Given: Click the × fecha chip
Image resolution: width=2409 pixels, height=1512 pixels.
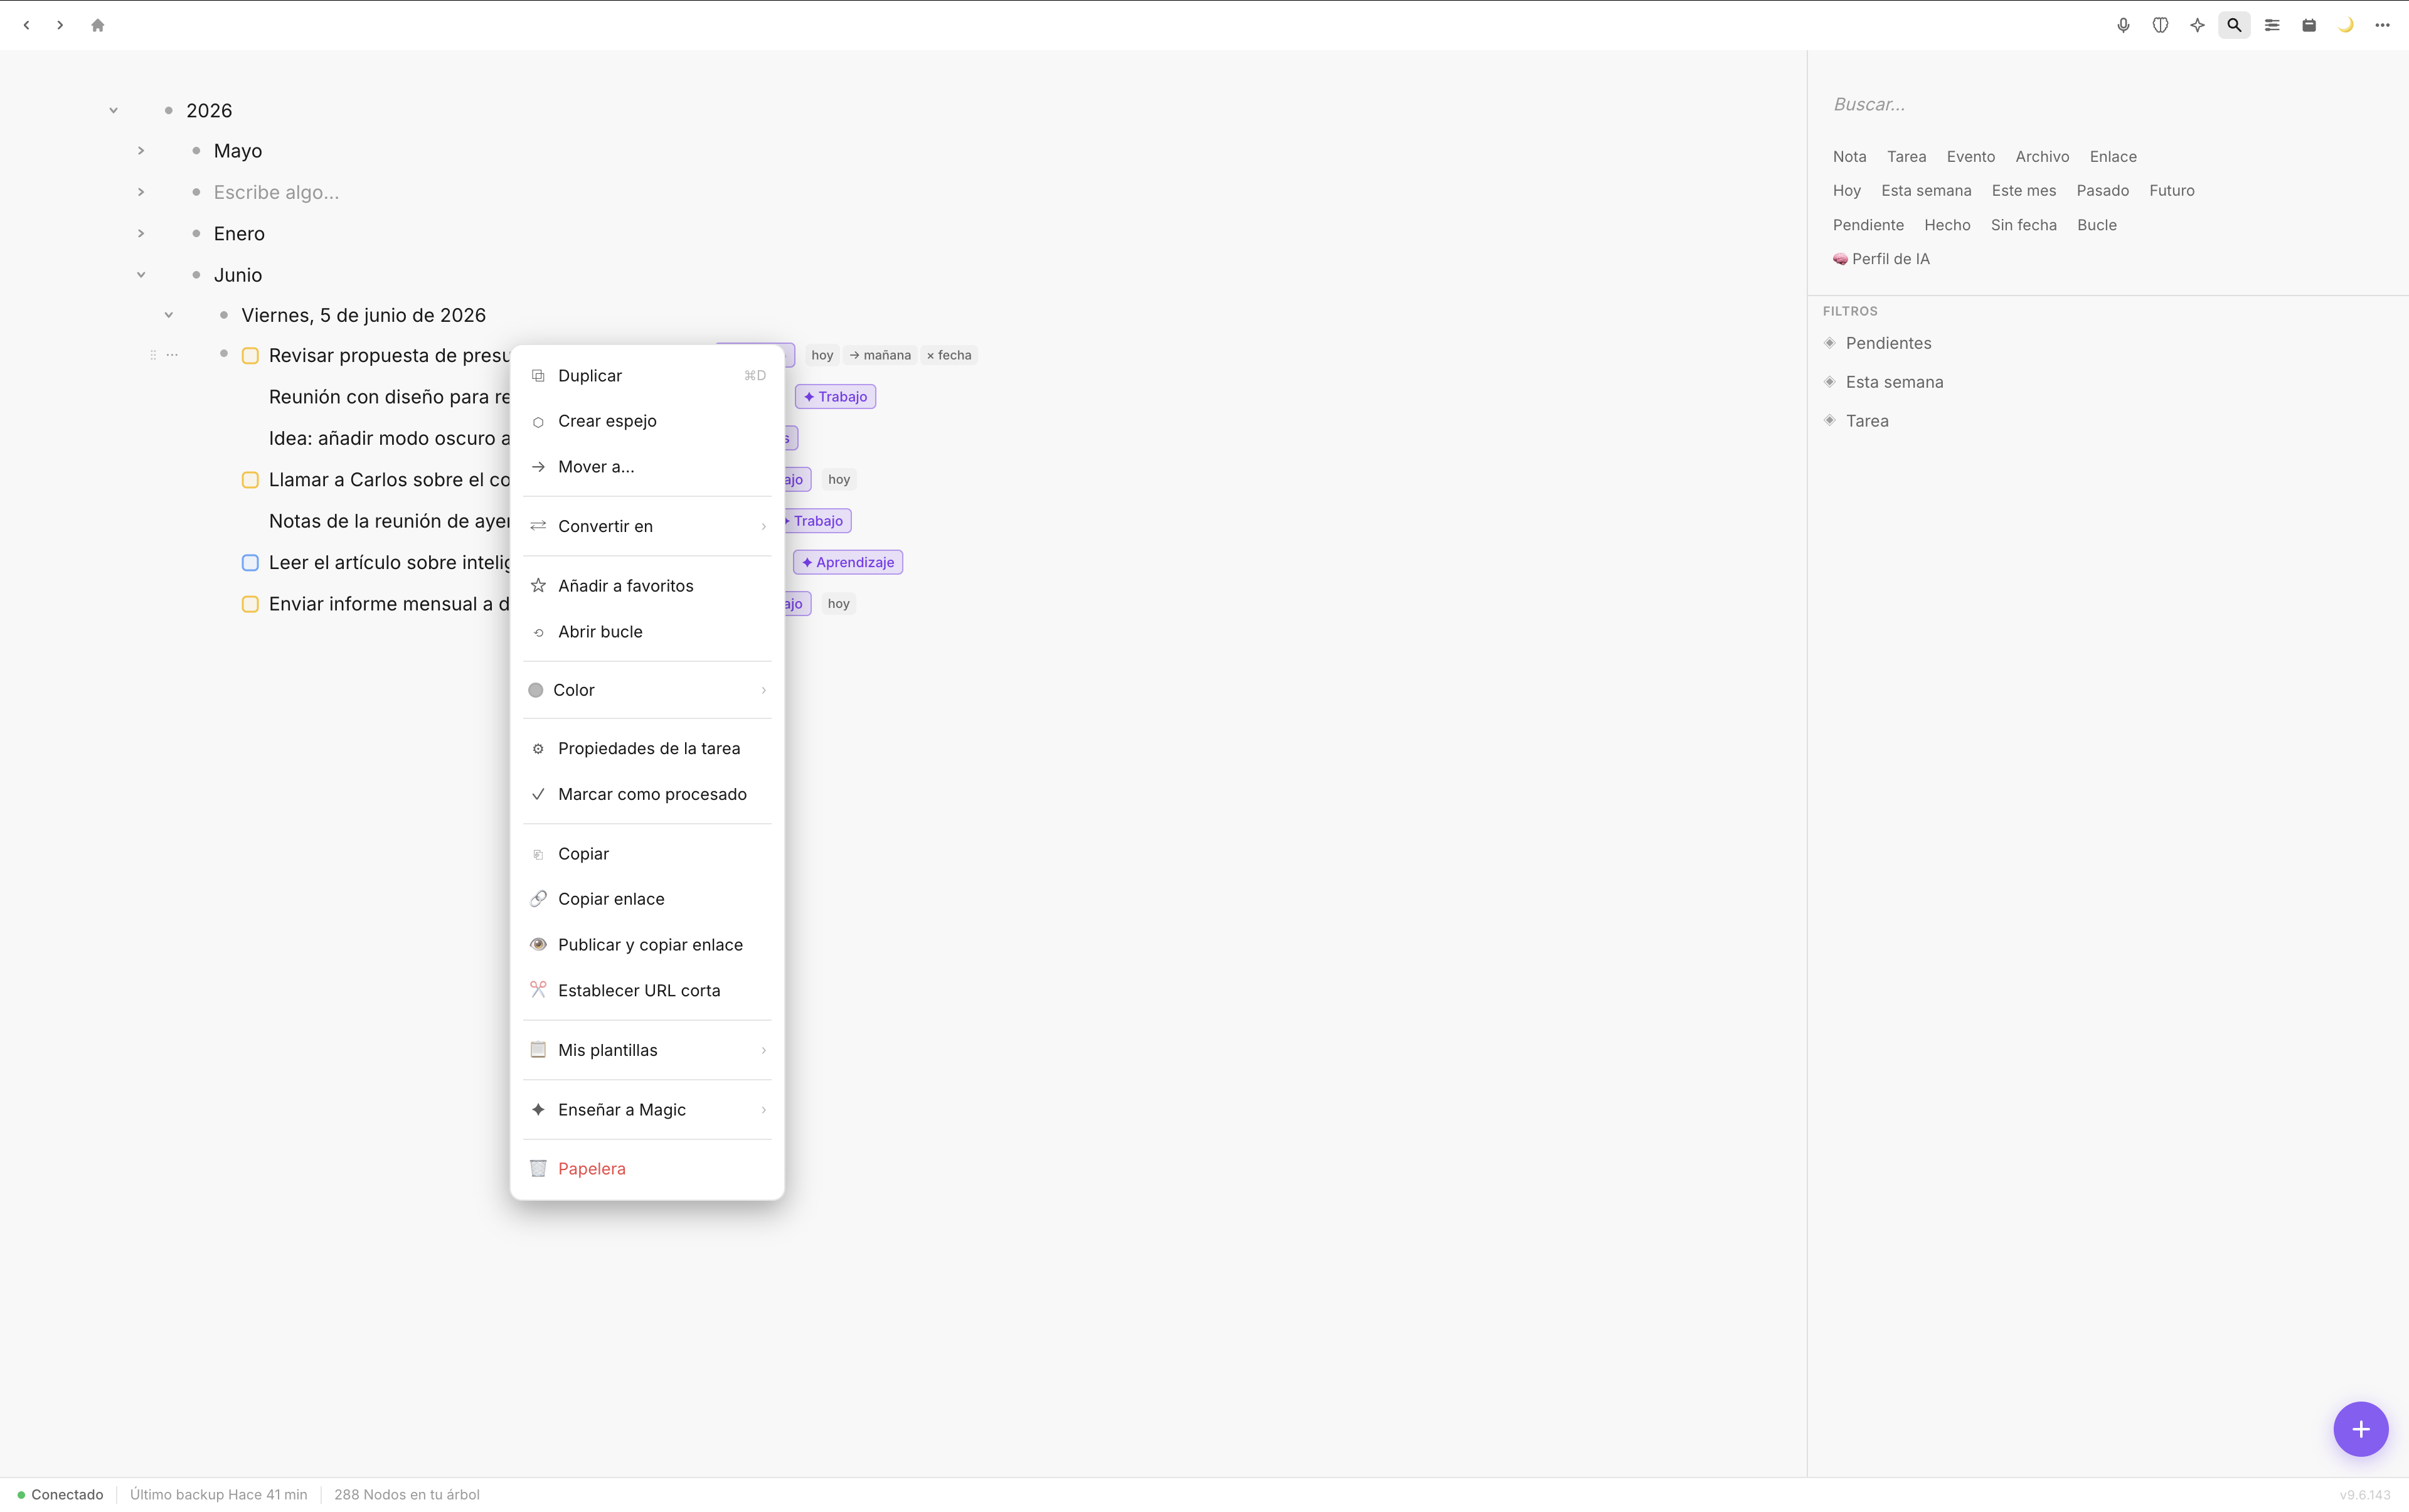Looking at the screenshot, I should [949, 355].
